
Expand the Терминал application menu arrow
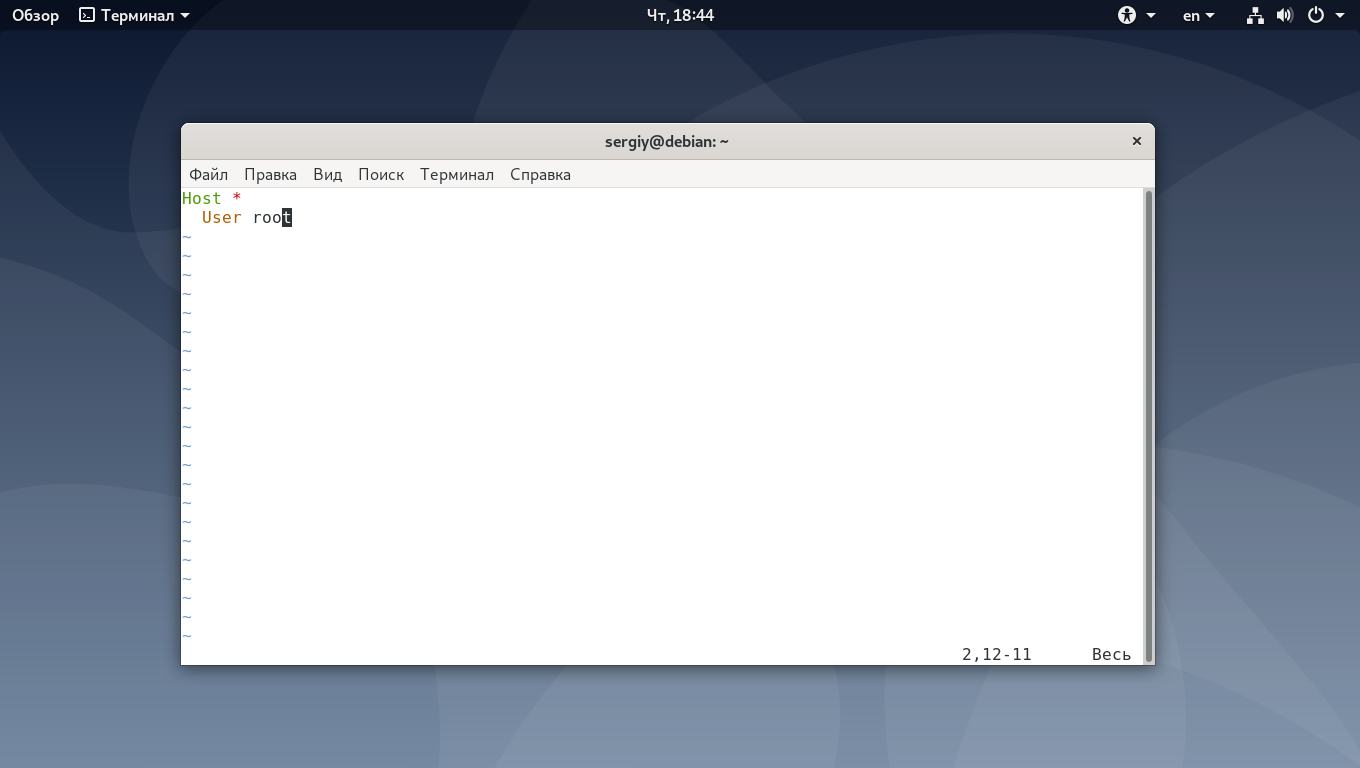coord(185,15)
